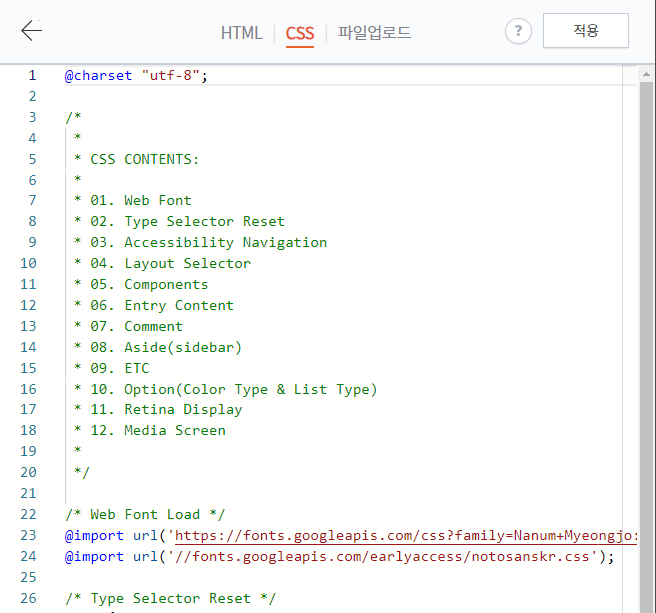Click line number 1 in the gutter
The width and height of the screenshot is (656, 613).
tap(33, 75)
